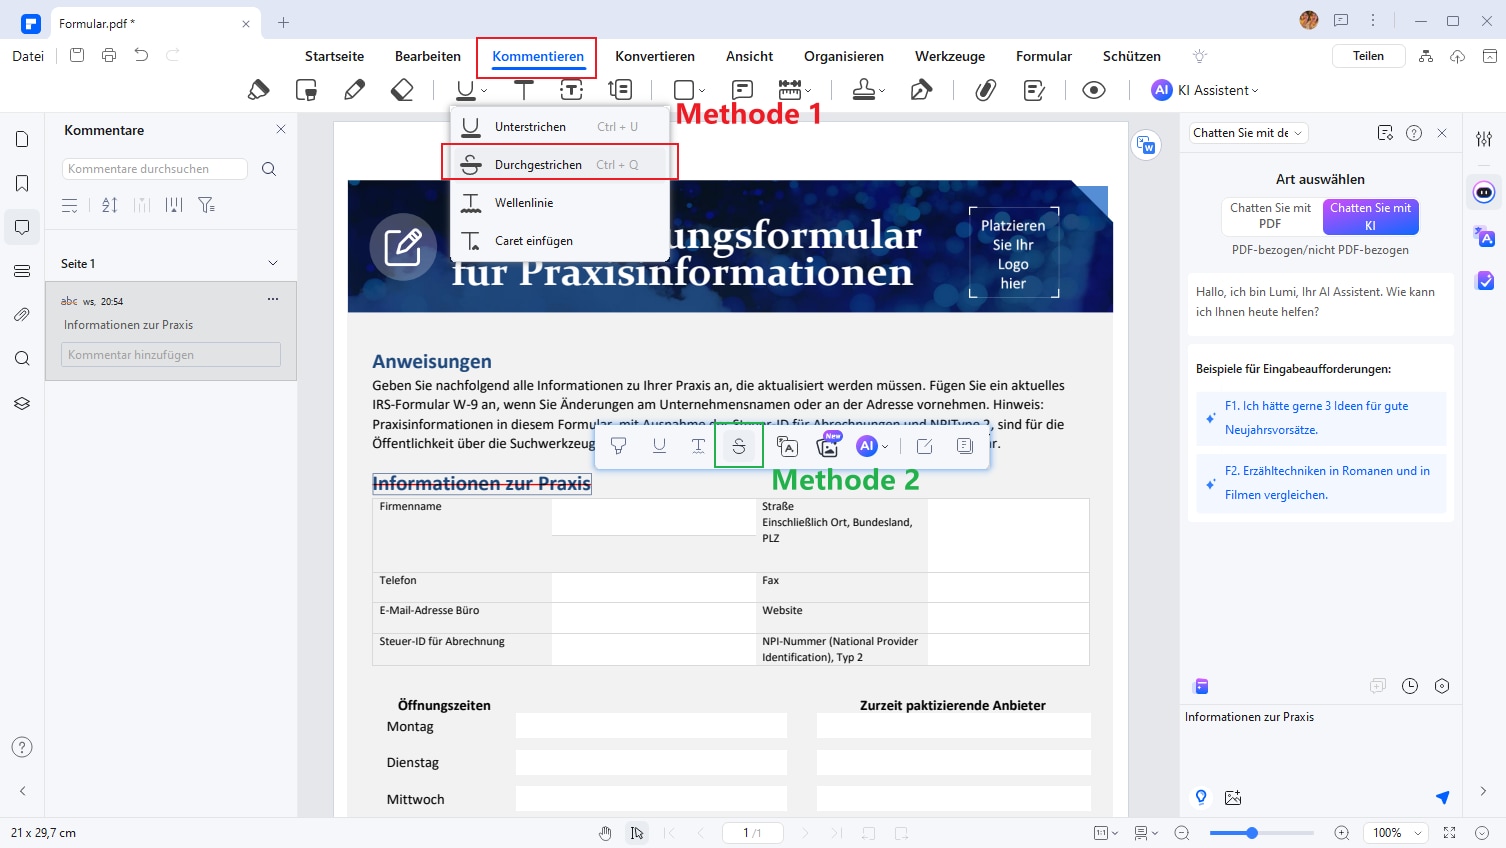This screenshot has height=848, width=1506.
Task: Select the text callout tool
Action: [620, 90]
